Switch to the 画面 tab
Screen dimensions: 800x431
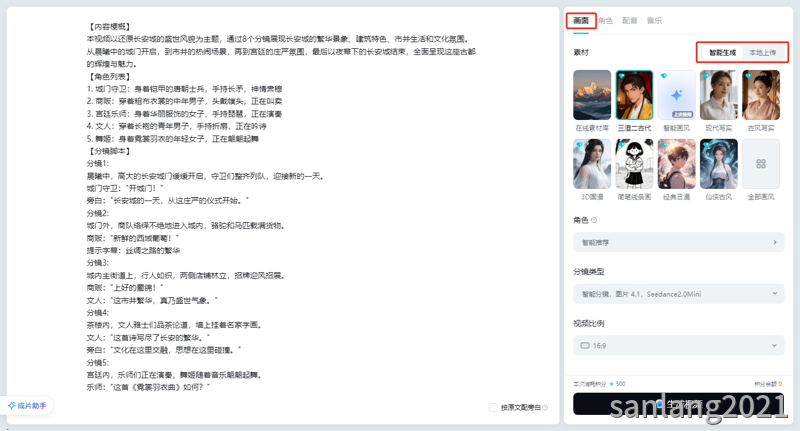click(581, 21)
